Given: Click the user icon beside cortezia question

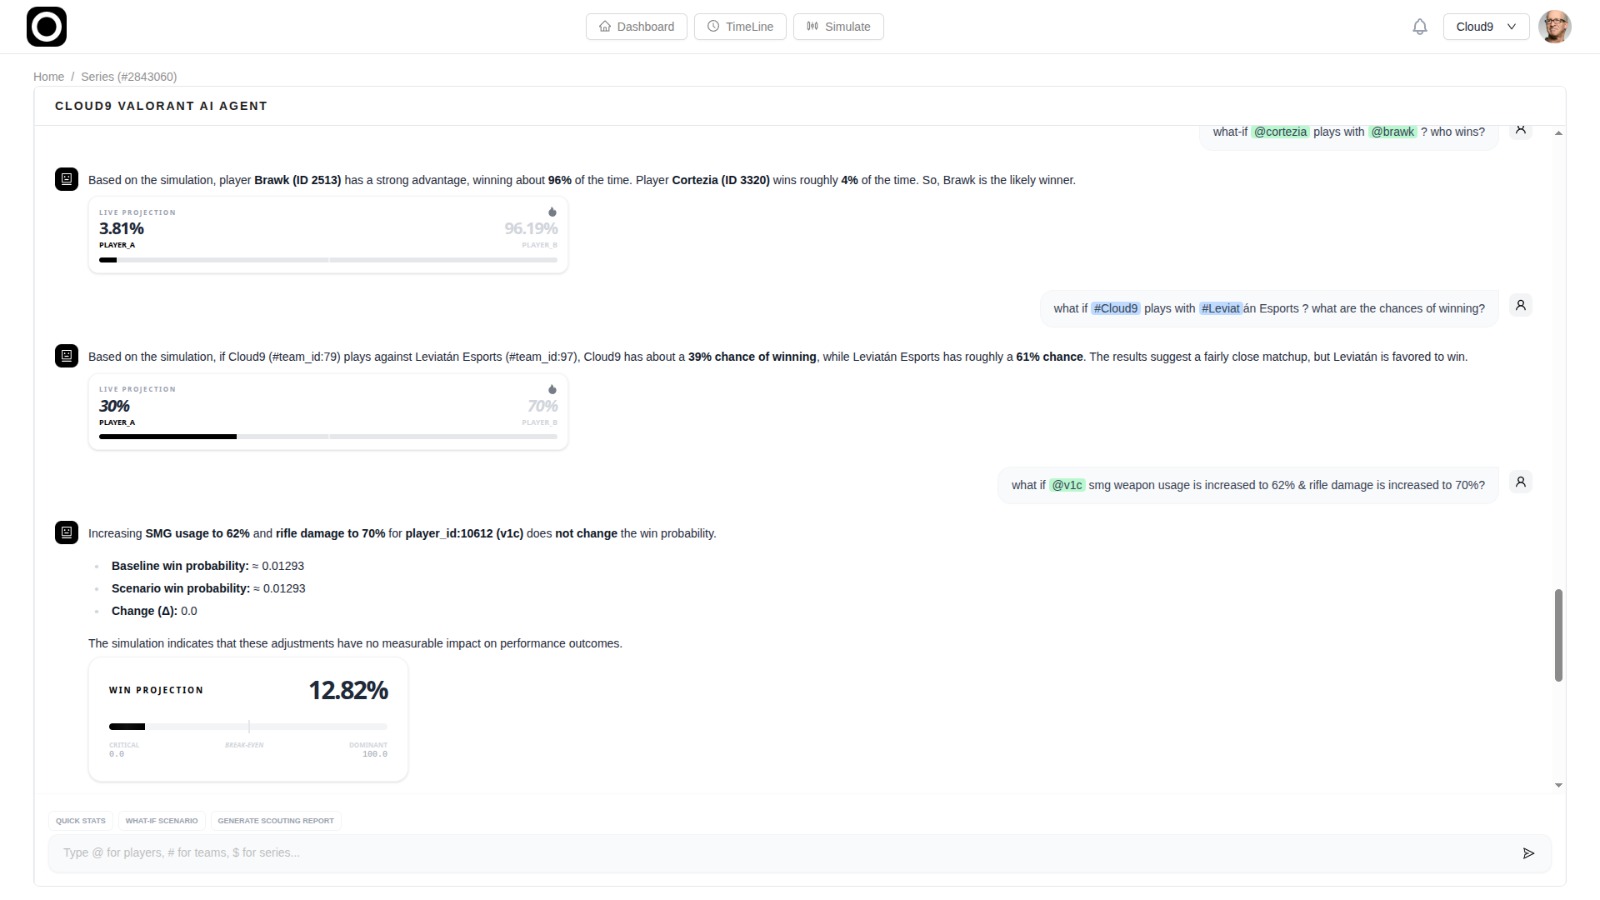Looking at the screenshot, I should 1520,130.
